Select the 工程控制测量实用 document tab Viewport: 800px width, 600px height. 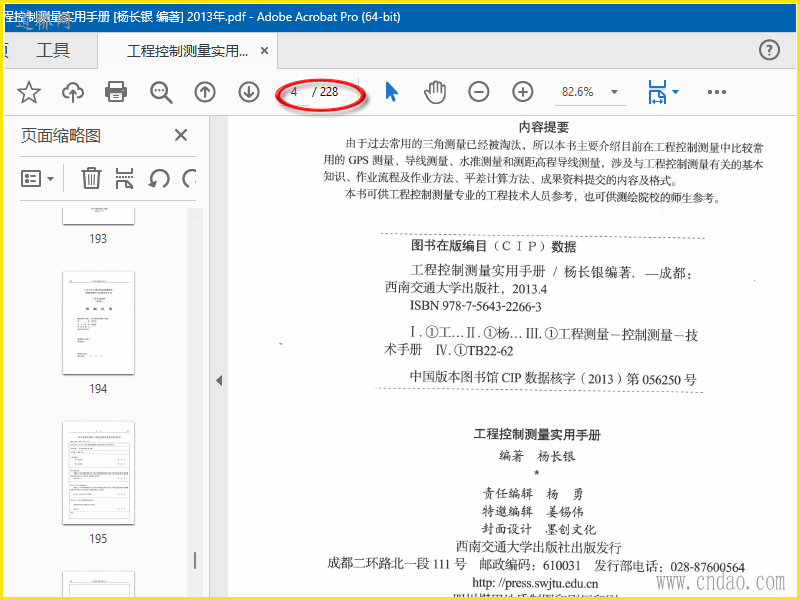187,51
